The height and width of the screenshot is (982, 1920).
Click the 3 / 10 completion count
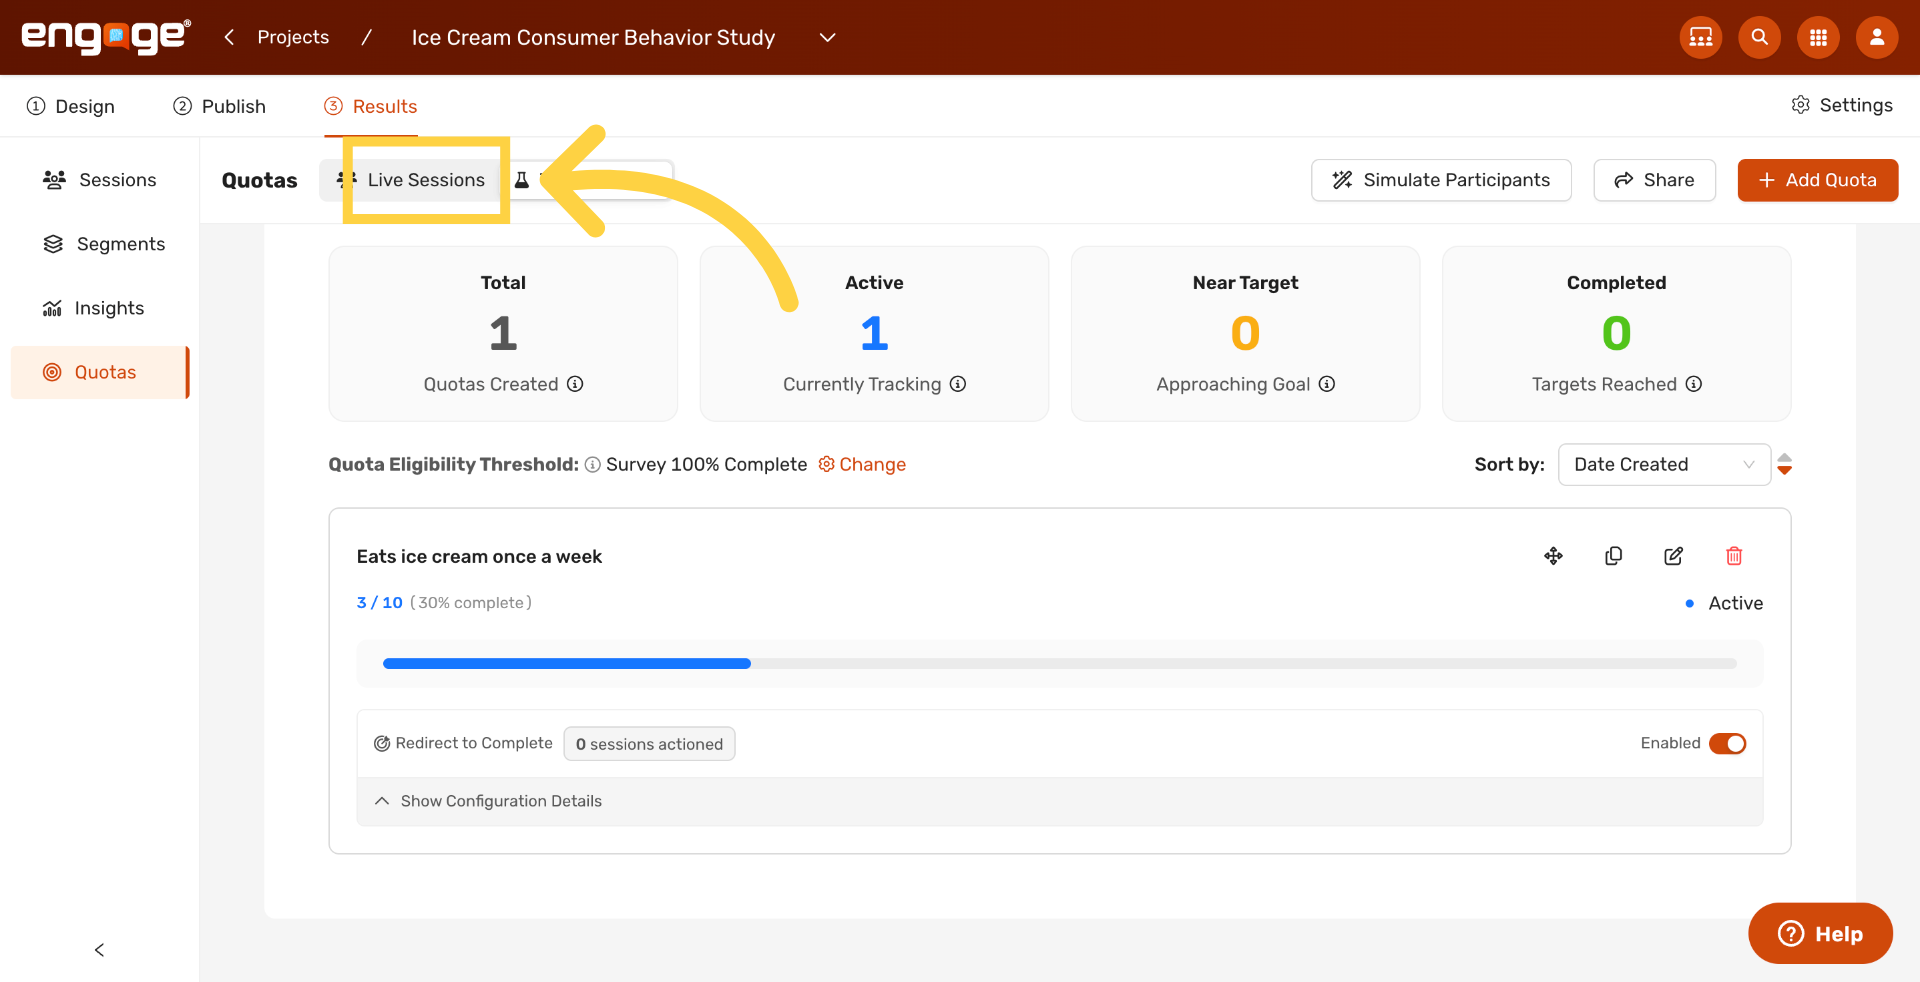379,603
